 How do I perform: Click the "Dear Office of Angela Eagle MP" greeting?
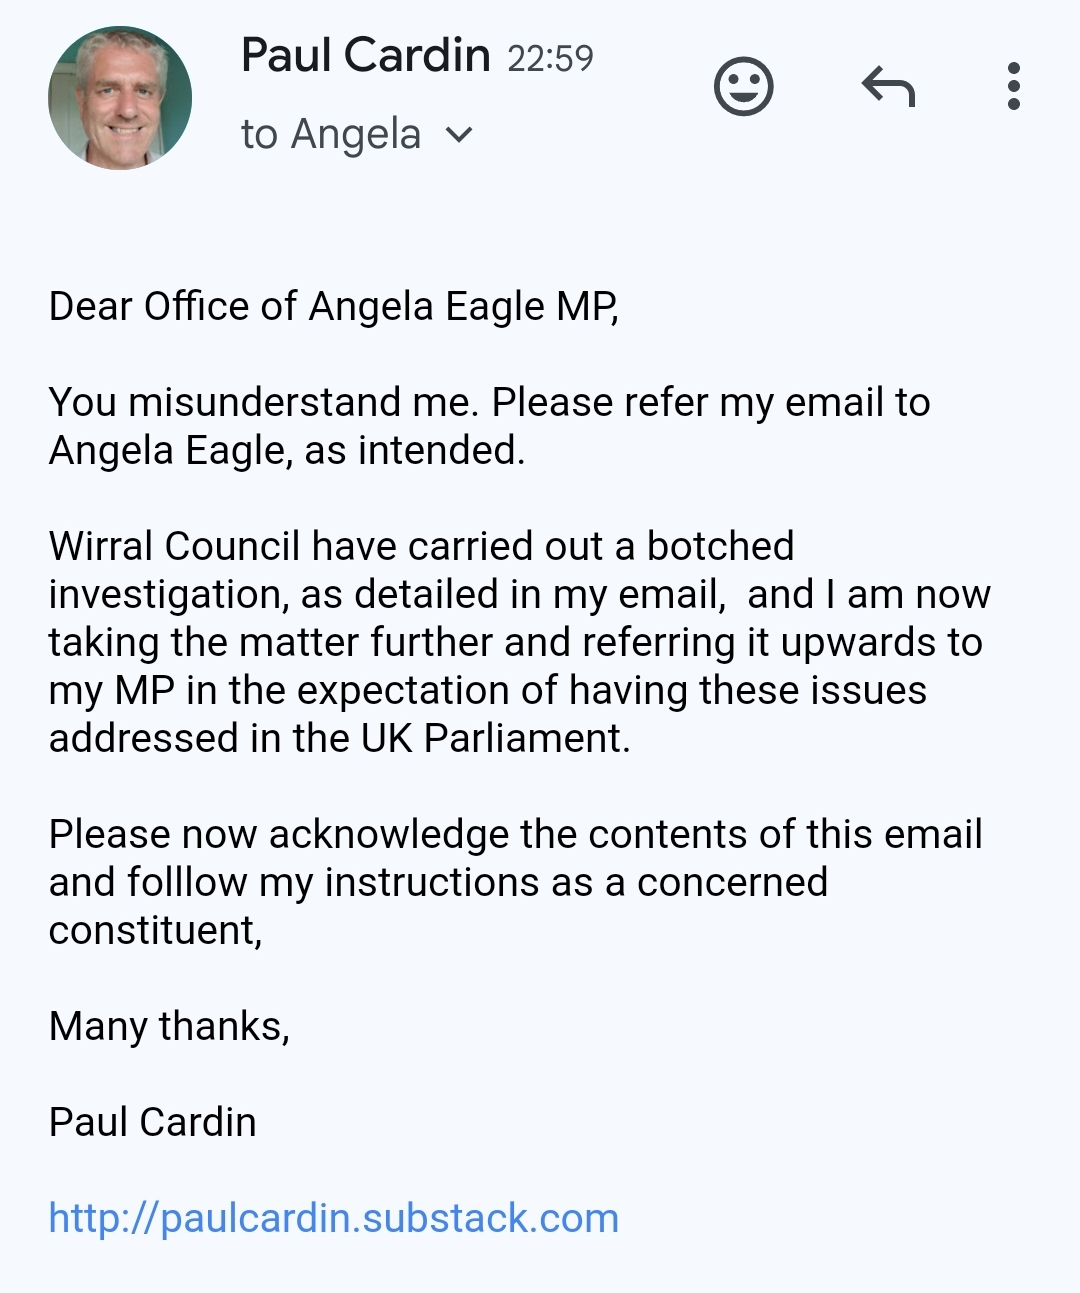coord(334,306)
